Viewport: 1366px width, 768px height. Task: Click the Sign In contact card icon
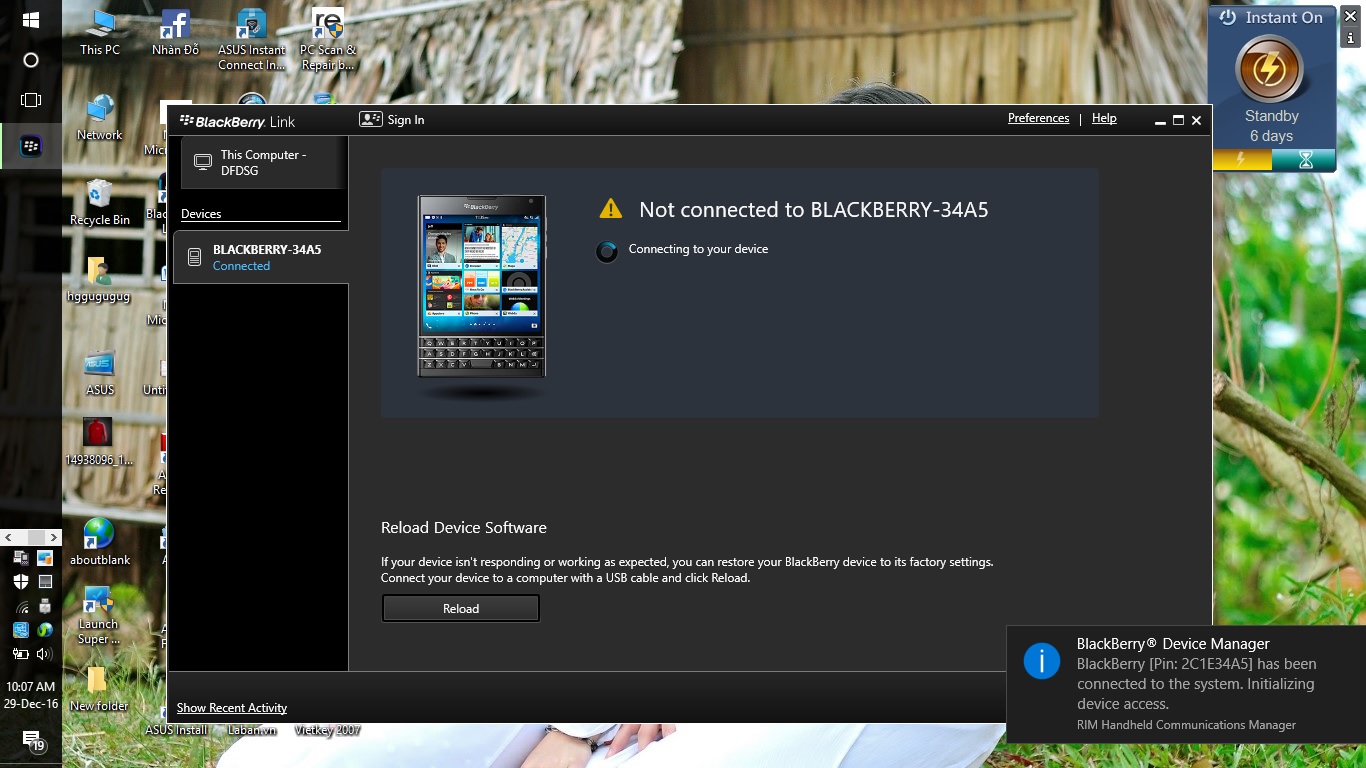(370, 119)
